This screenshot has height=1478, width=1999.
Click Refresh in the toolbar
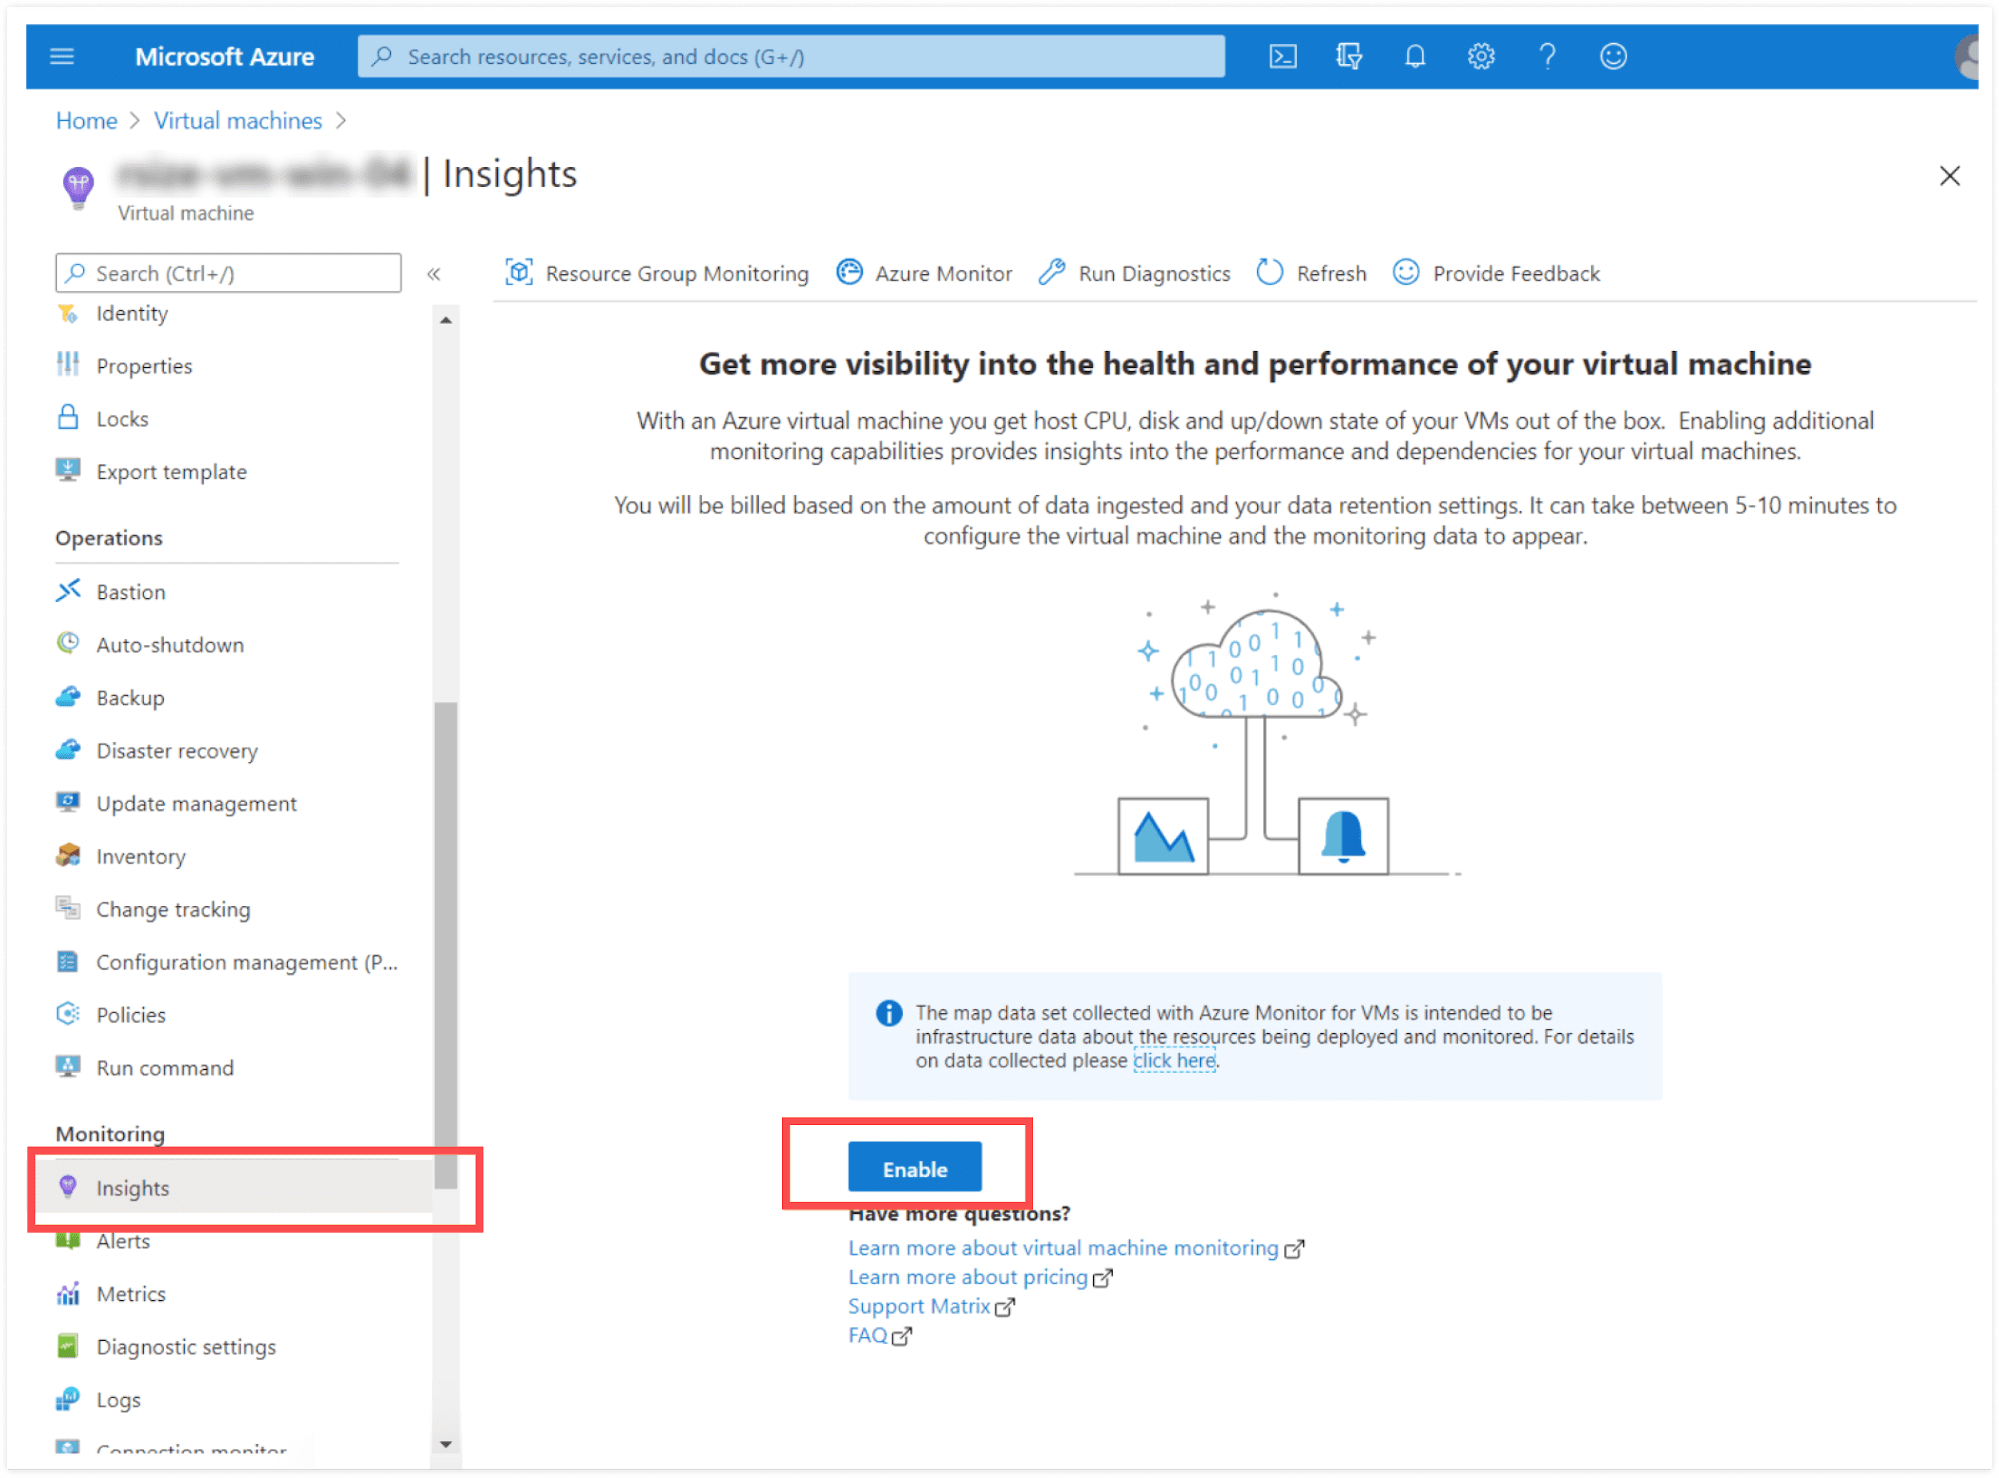point(1311,273)
